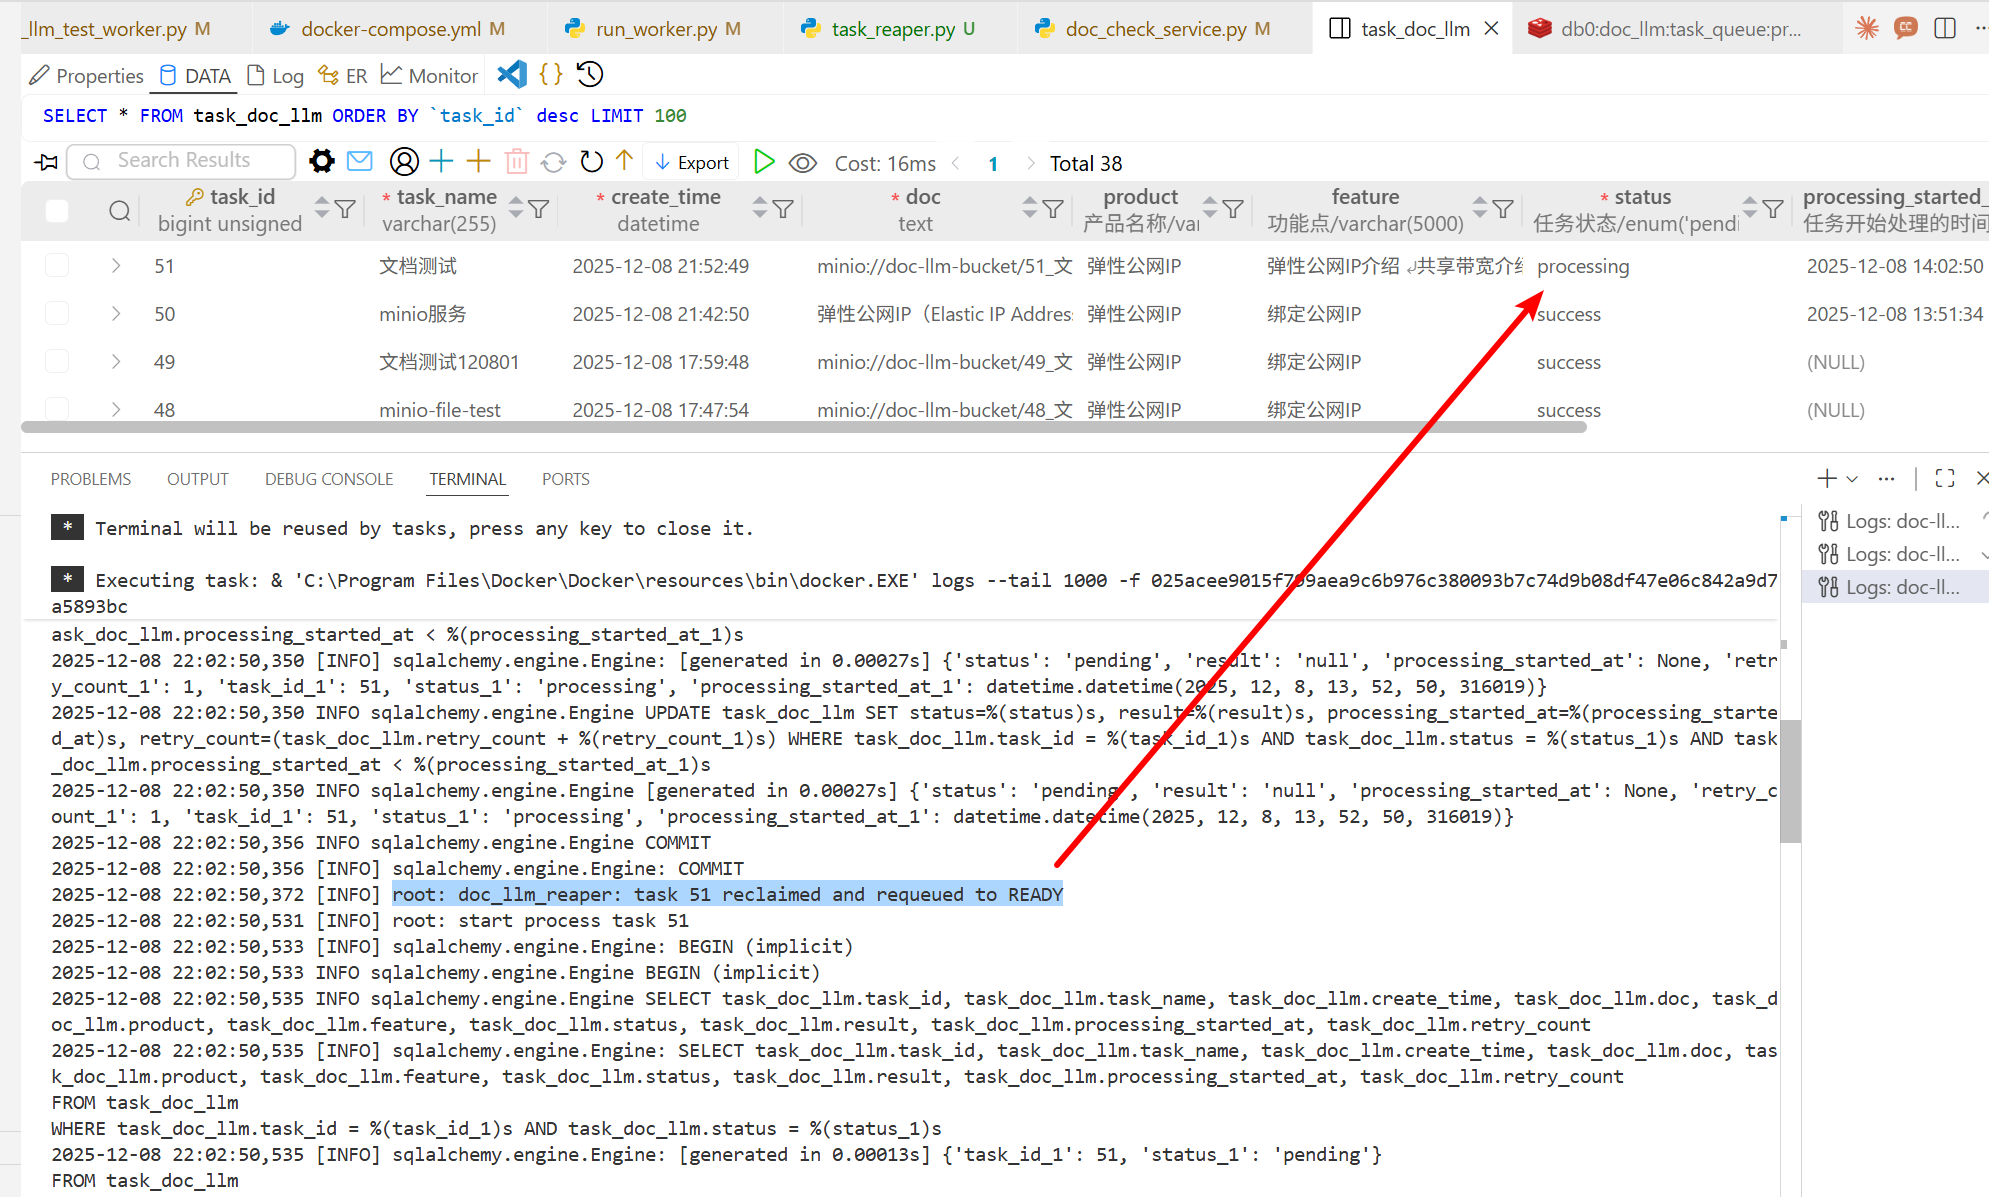Viewport: 1989px width, 1197px height.
Task: Click the green Run query play icon
Action: point(764,162)
